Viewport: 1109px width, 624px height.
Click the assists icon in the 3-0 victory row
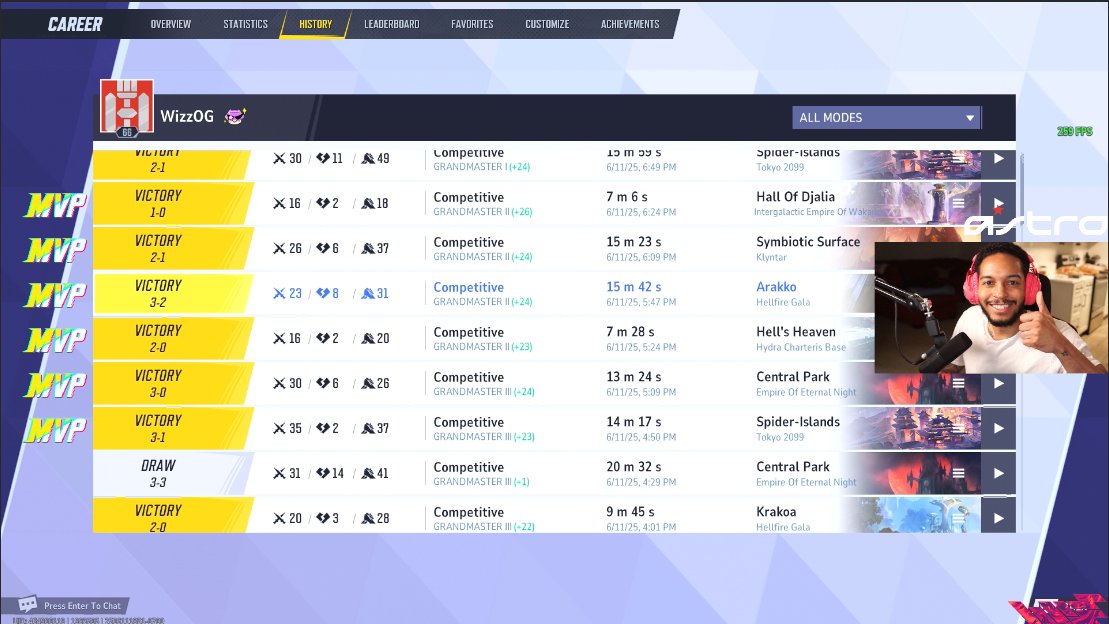(x=368, y=383)
